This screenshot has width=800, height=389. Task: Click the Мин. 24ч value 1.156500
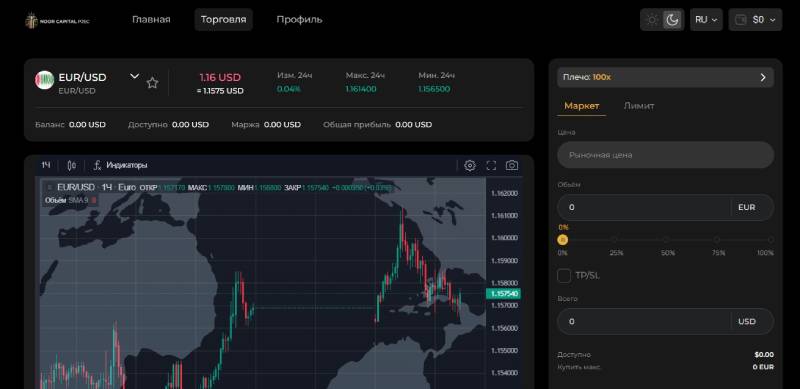coord(434,89)
